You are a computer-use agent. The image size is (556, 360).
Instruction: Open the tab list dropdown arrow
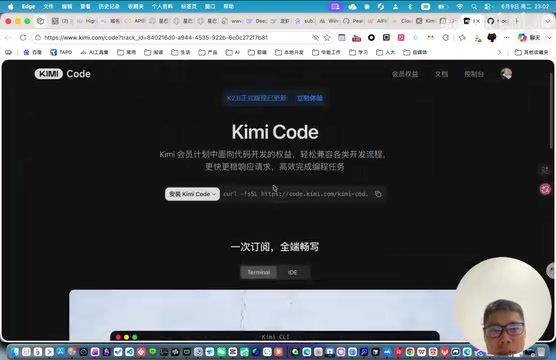pyautogui.click(x=548, y=21)
